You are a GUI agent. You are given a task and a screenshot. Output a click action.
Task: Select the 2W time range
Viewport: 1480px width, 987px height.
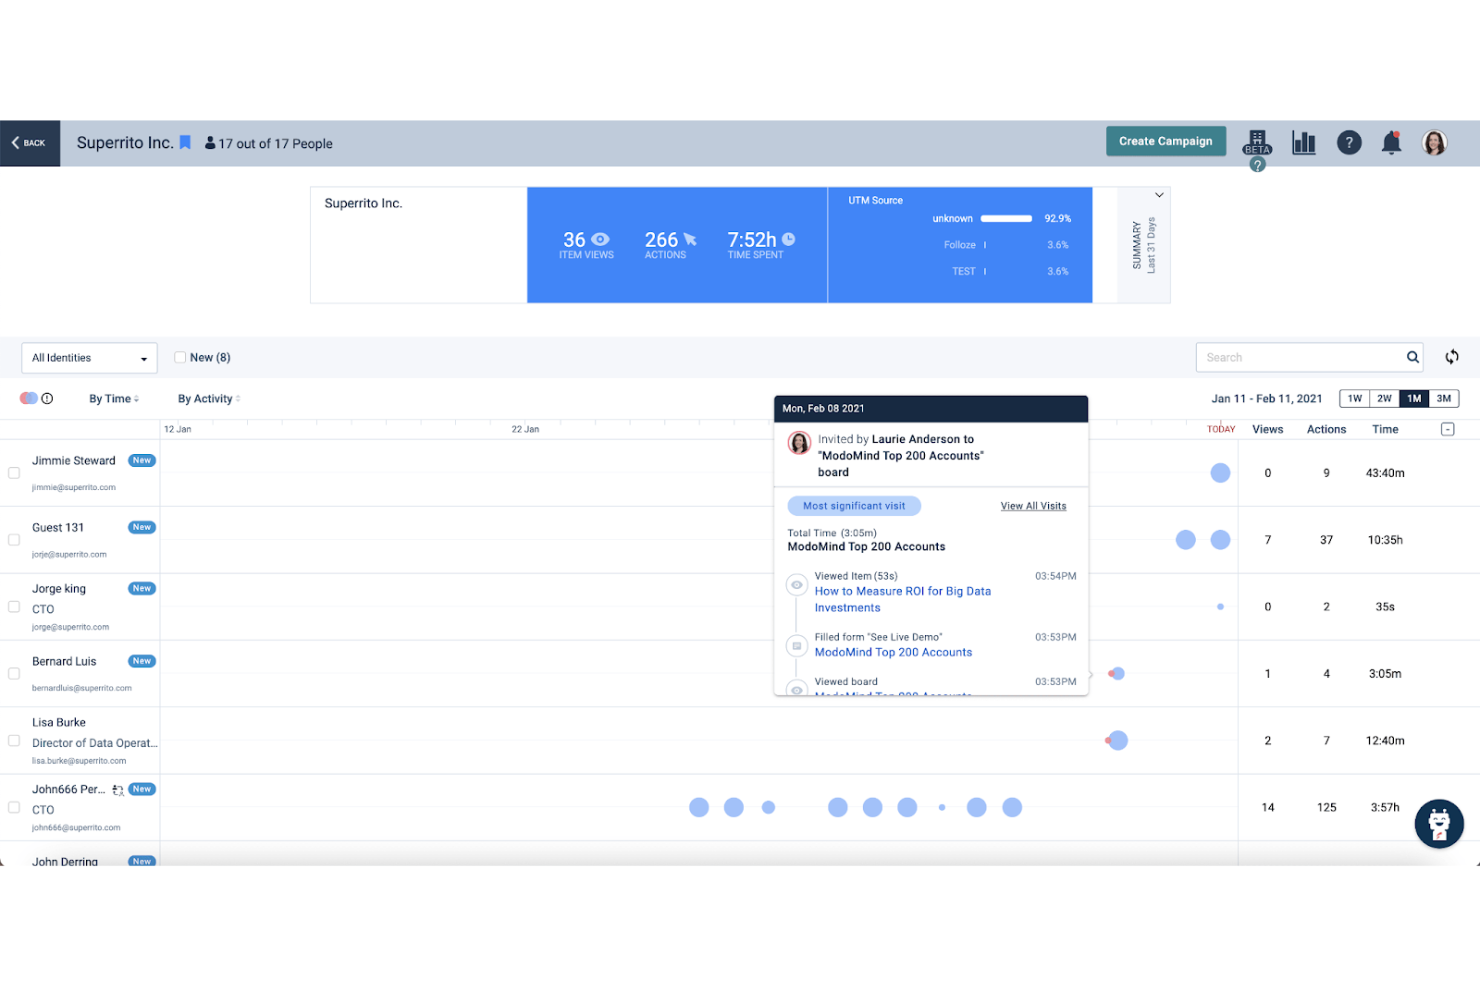click(x=1384, y=398)
